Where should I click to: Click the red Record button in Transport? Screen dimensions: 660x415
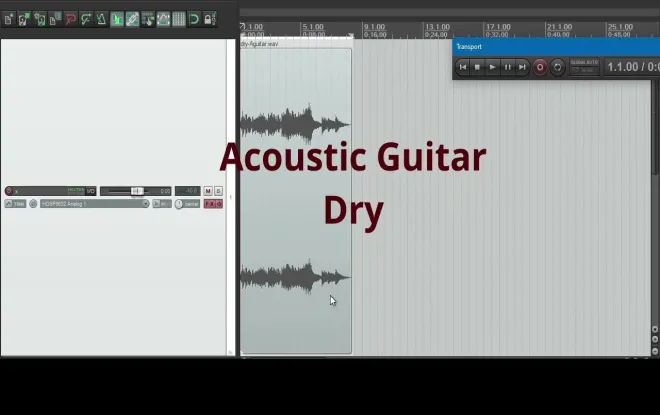pos(540,67)
